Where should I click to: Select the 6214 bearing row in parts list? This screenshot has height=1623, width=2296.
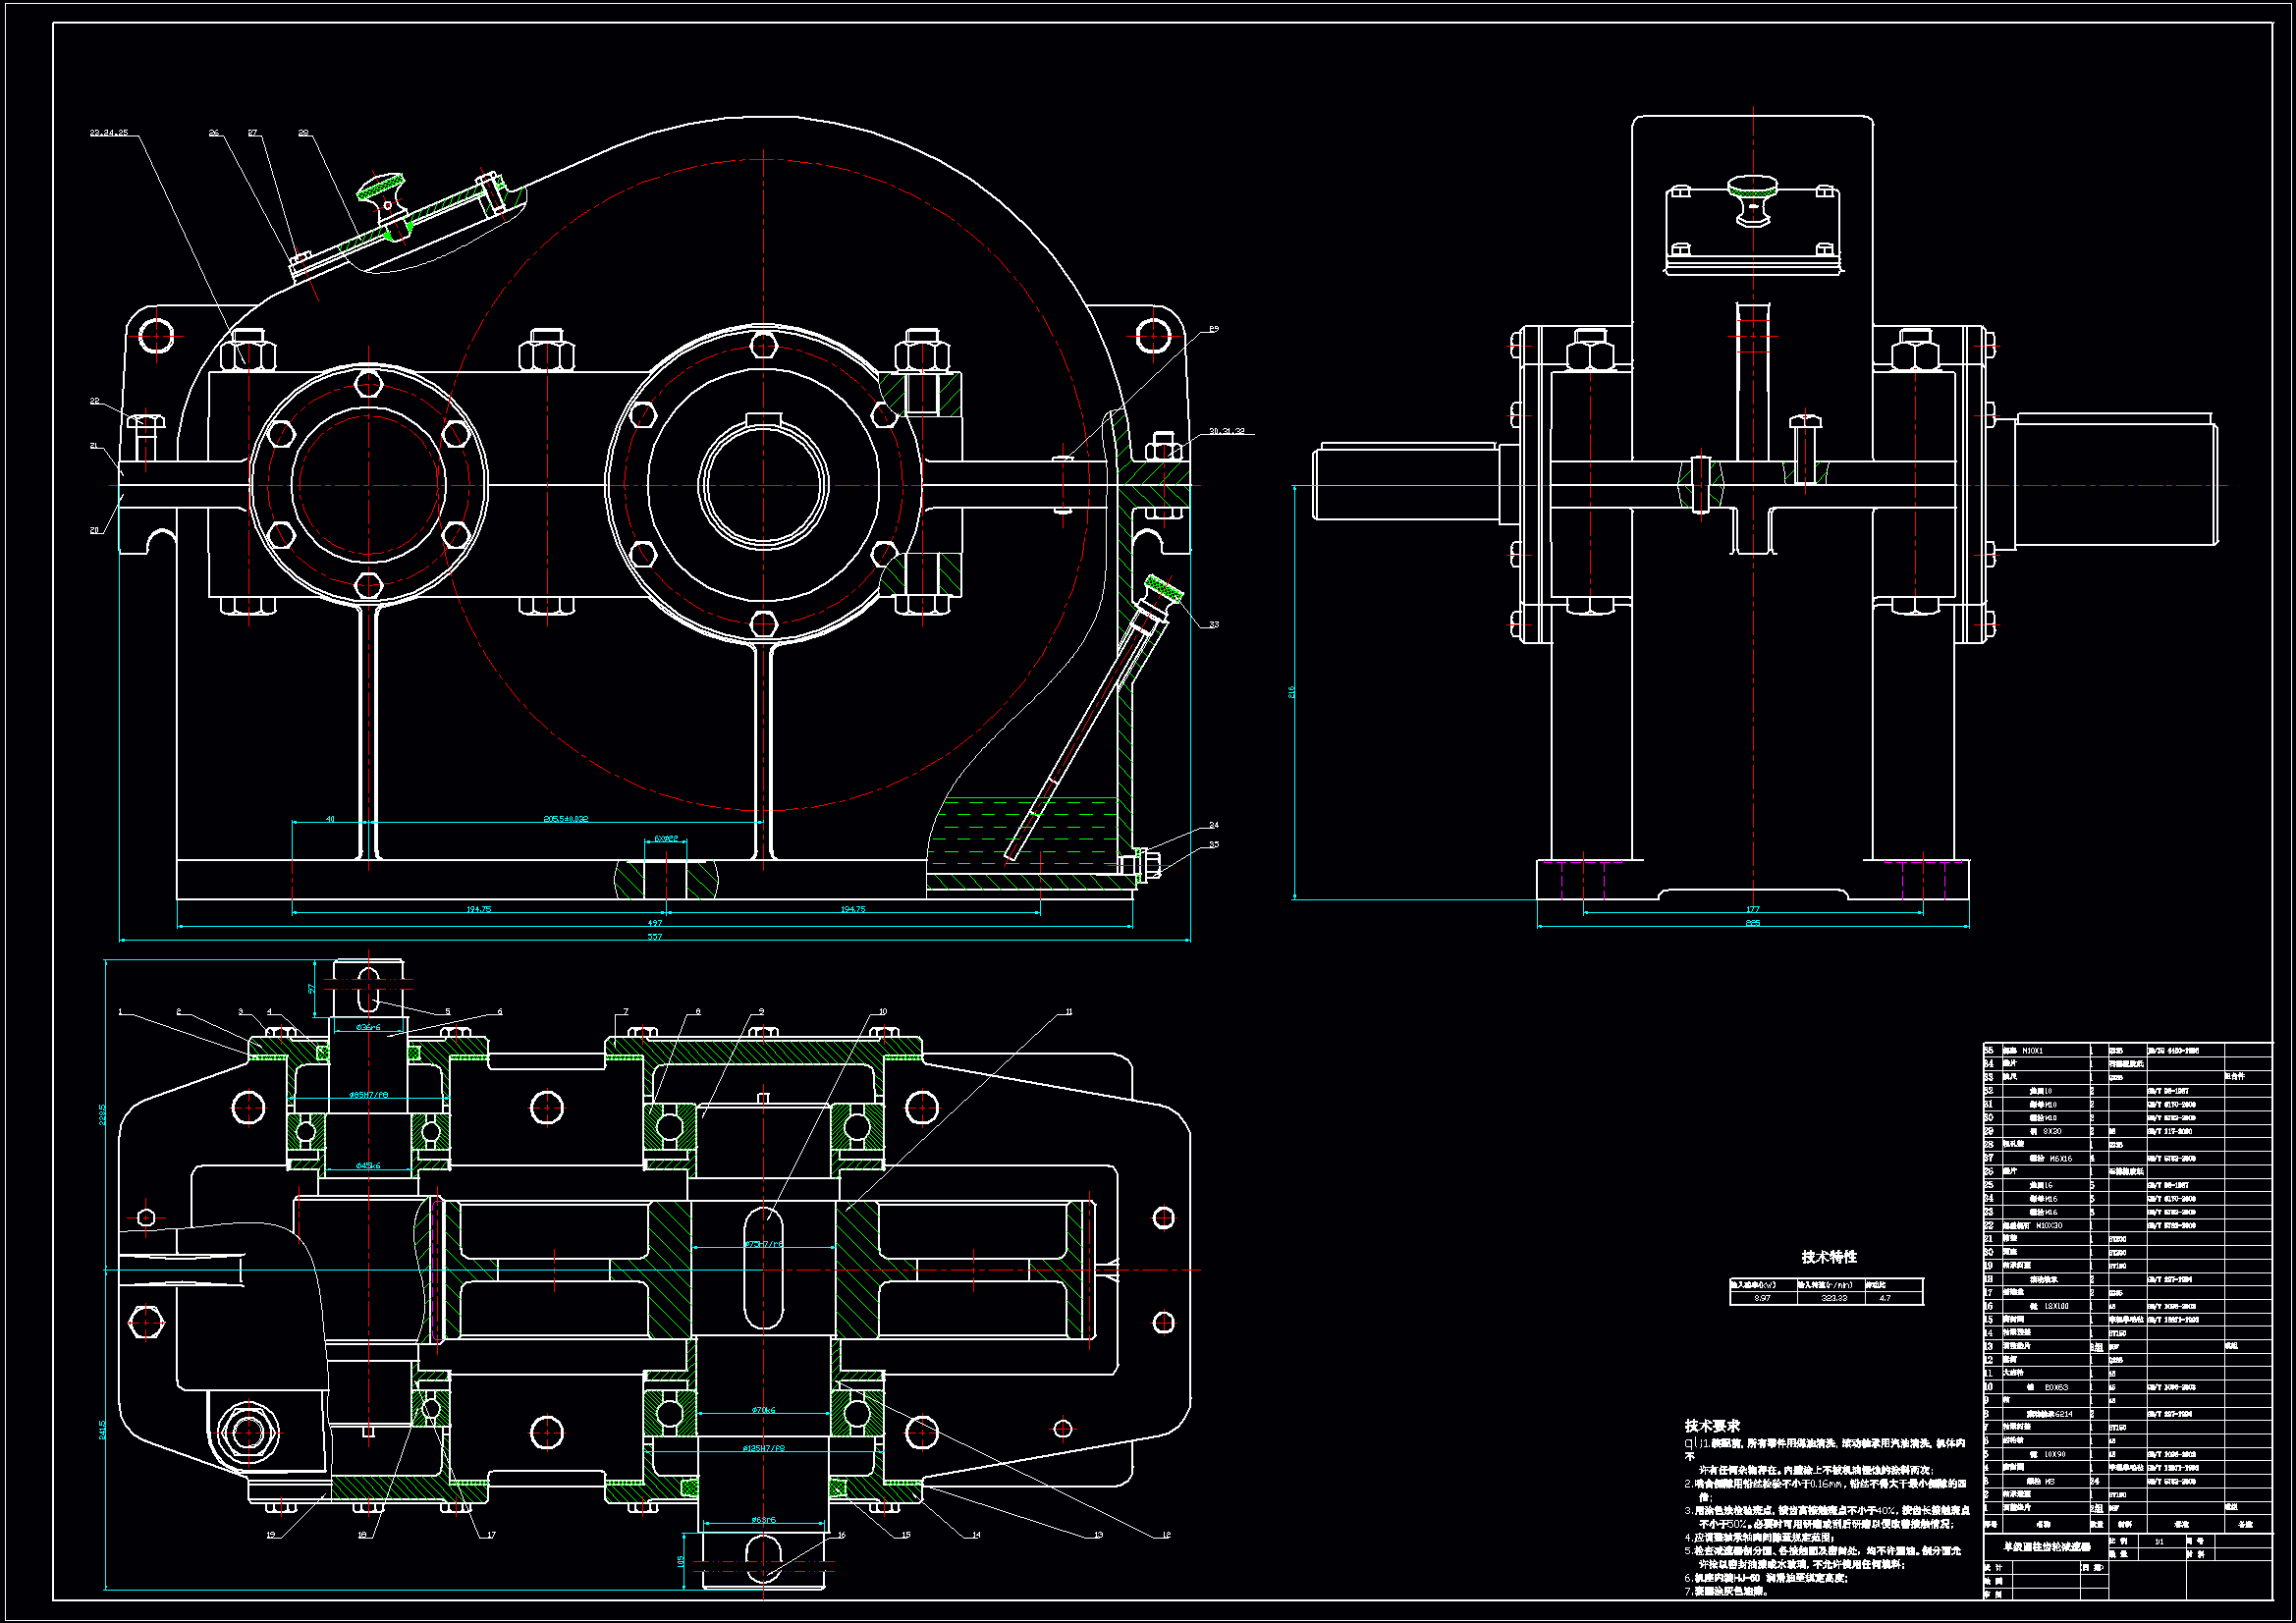click(2049, 1414)
